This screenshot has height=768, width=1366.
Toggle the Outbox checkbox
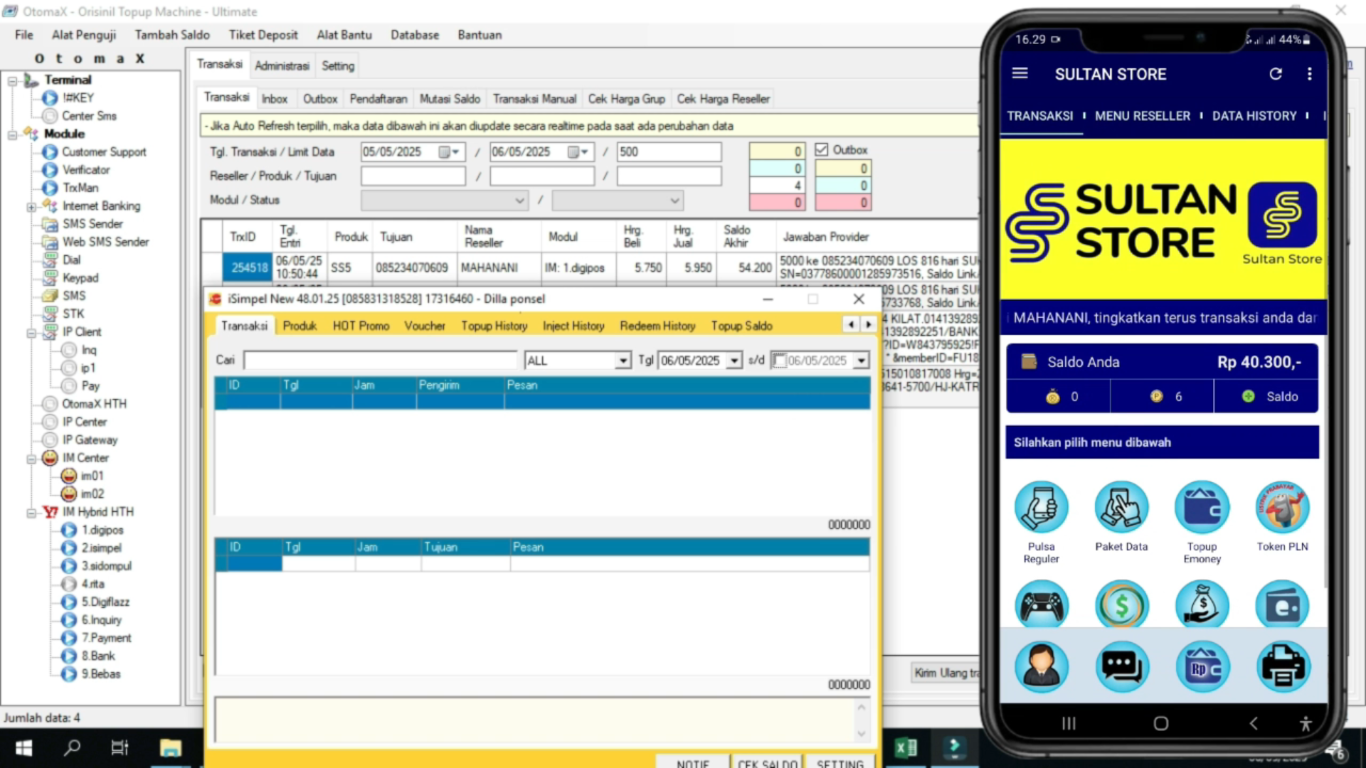822,150
